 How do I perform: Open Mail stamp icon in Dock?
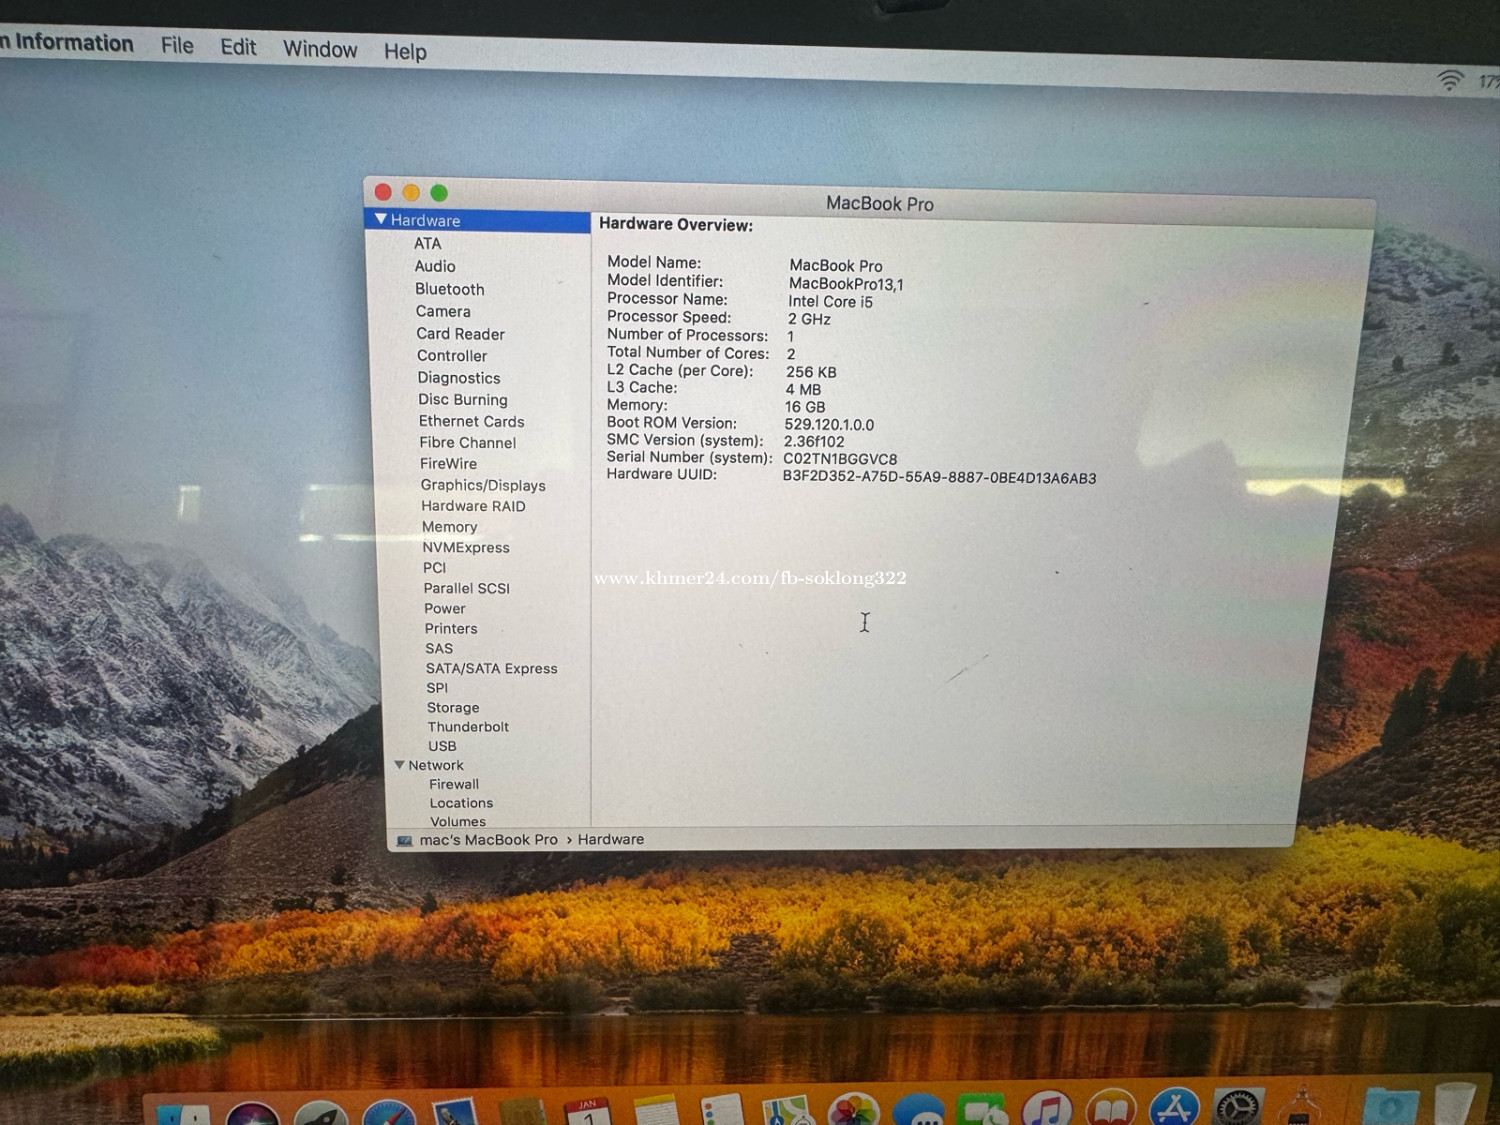454,1112
